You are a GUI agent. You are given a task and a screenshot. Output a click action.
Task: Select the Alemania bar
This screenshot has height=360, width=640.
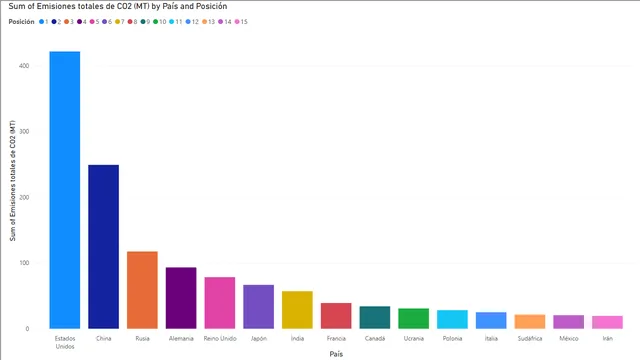point(181,298)
